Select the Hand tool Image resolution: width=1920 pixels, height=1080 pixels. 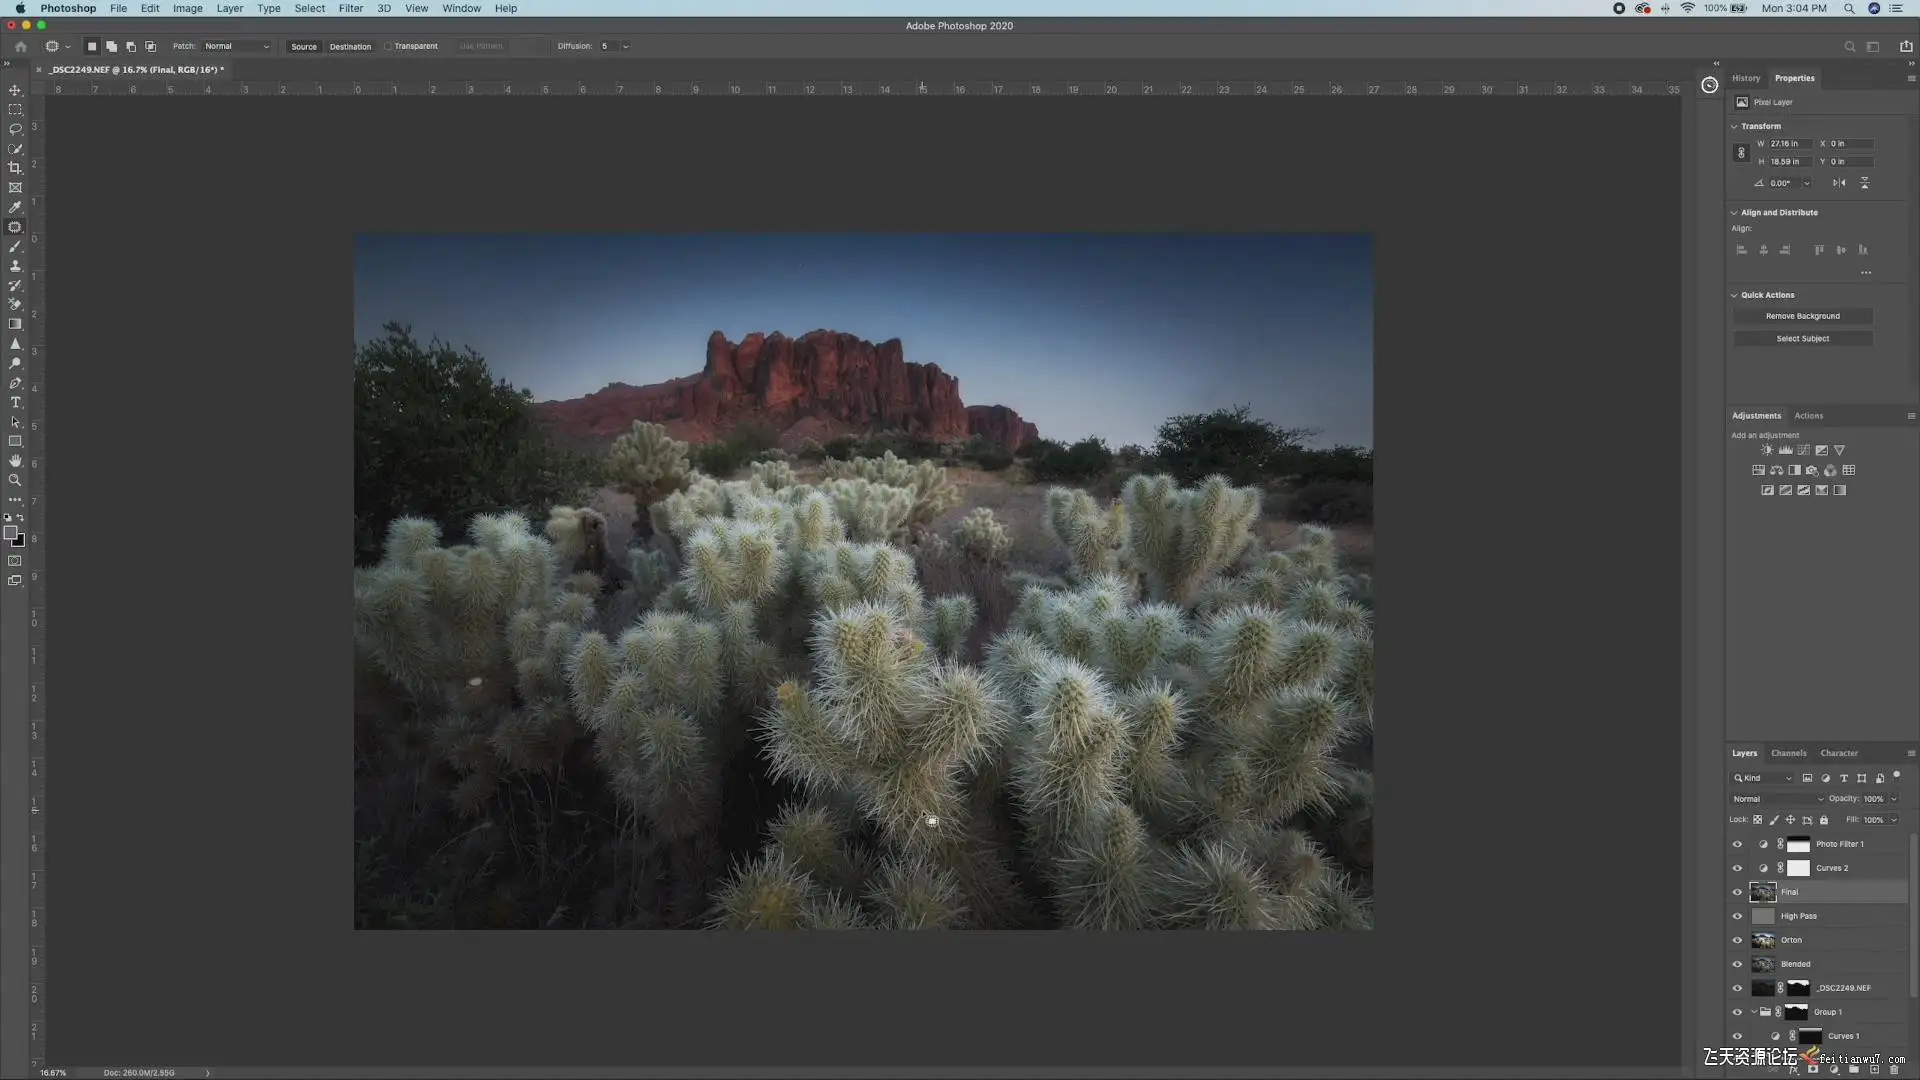[15, 461]
